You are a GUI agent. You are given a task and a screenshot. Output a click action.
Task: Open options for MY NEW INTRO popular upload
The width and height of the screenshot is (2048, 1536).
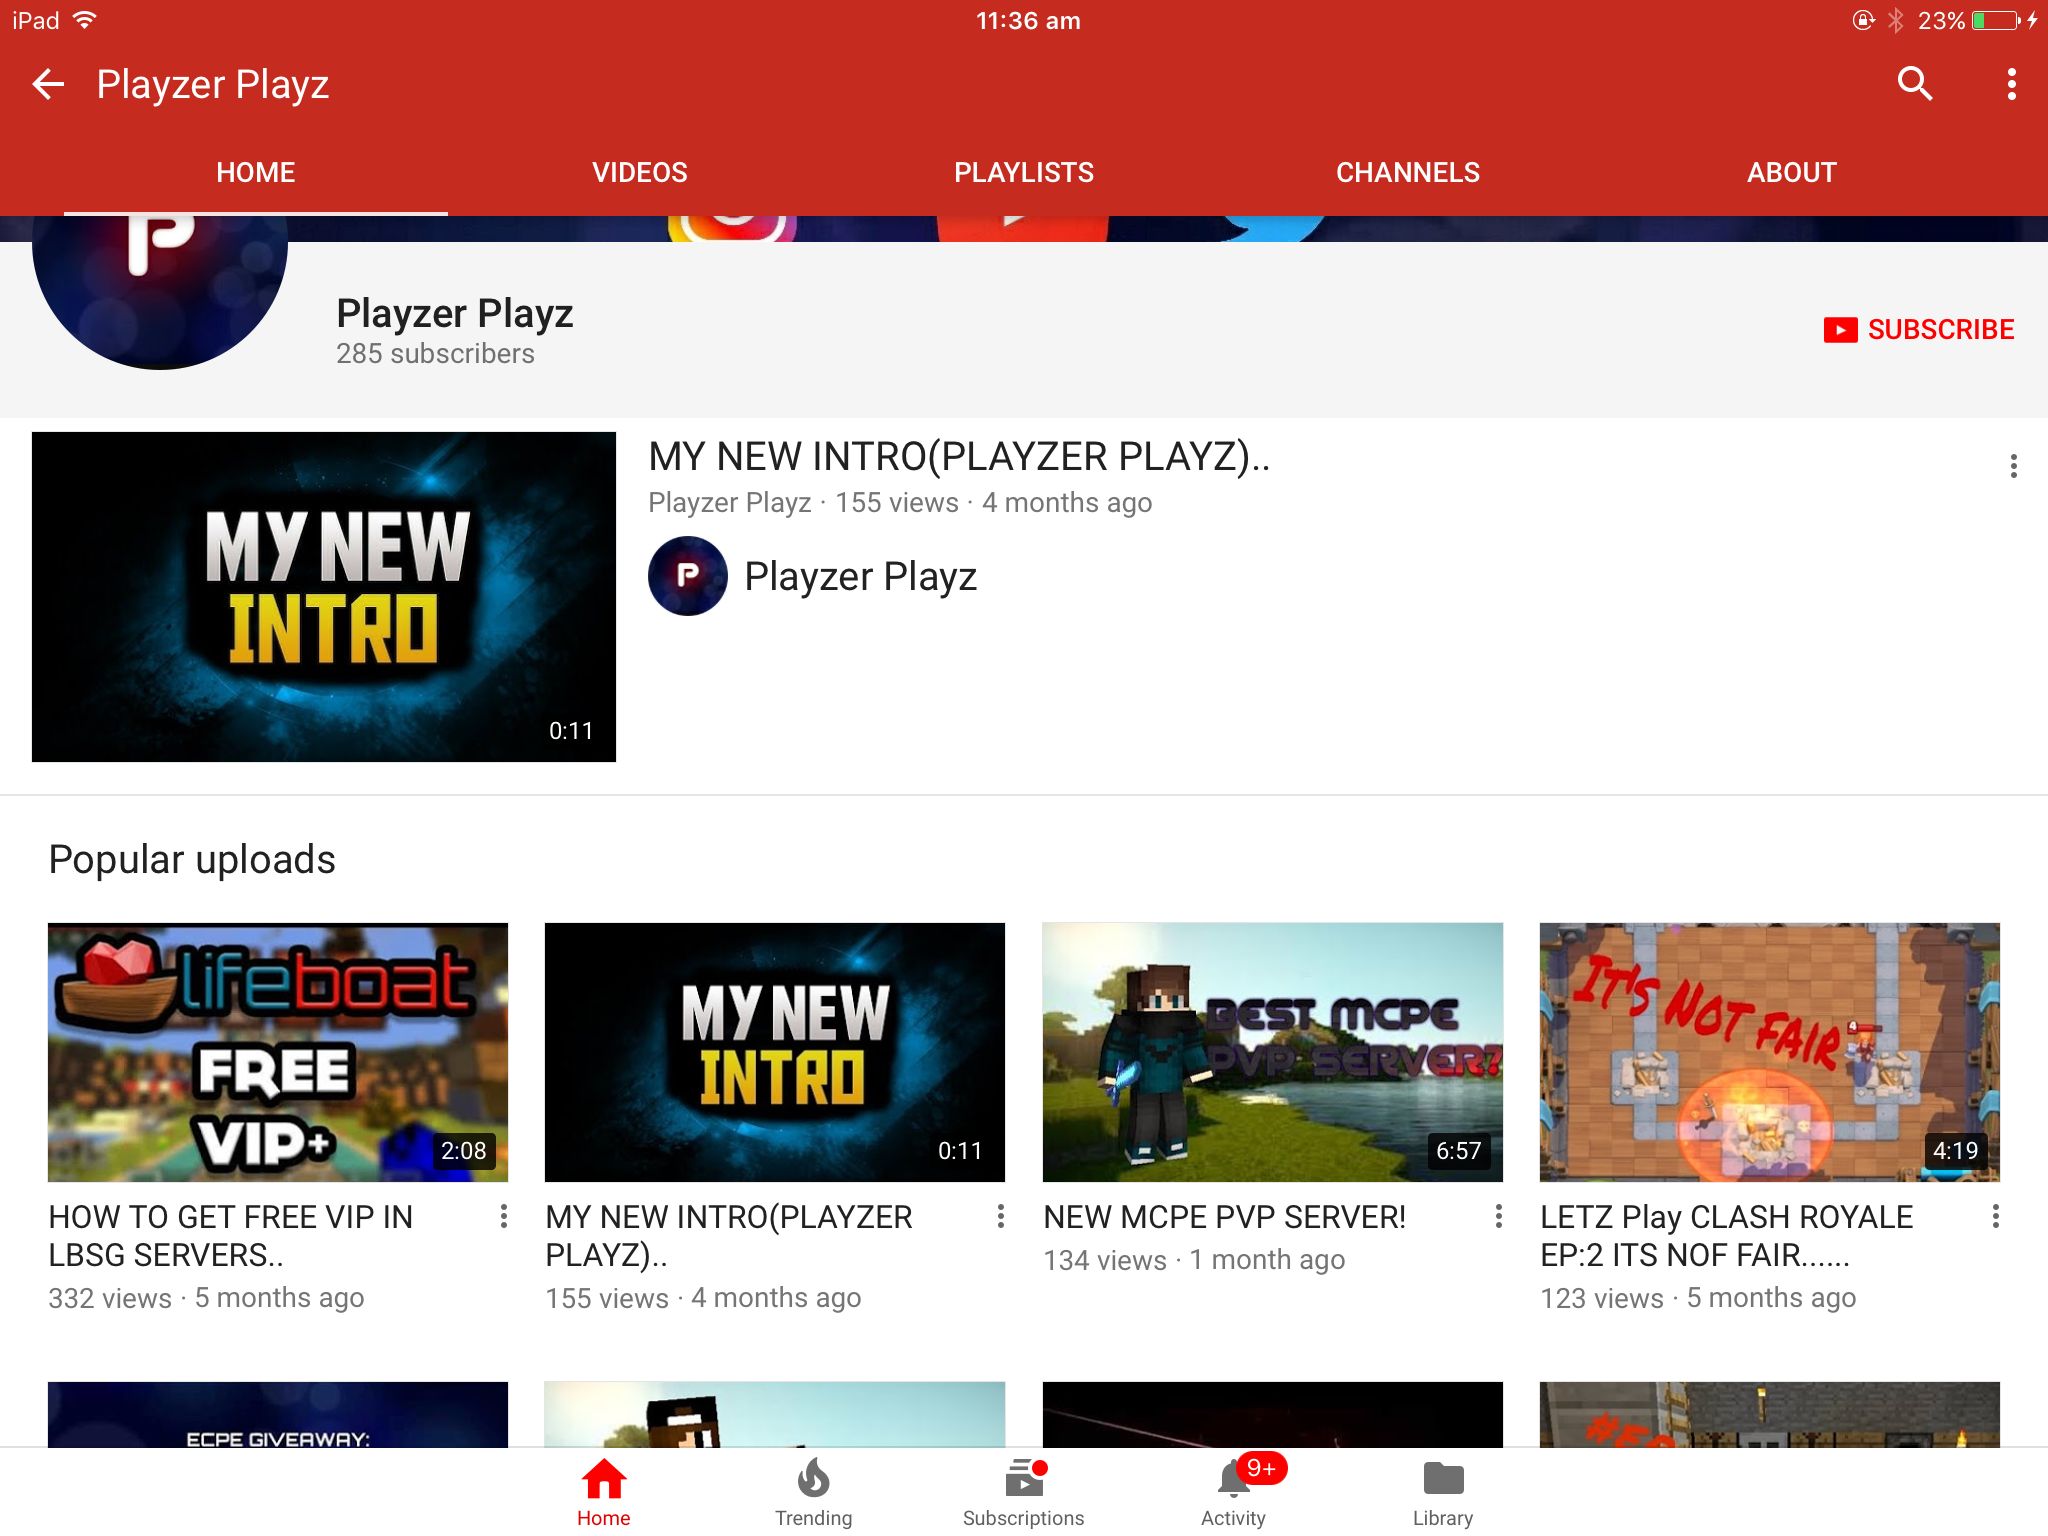(x=1000, y=1216)
